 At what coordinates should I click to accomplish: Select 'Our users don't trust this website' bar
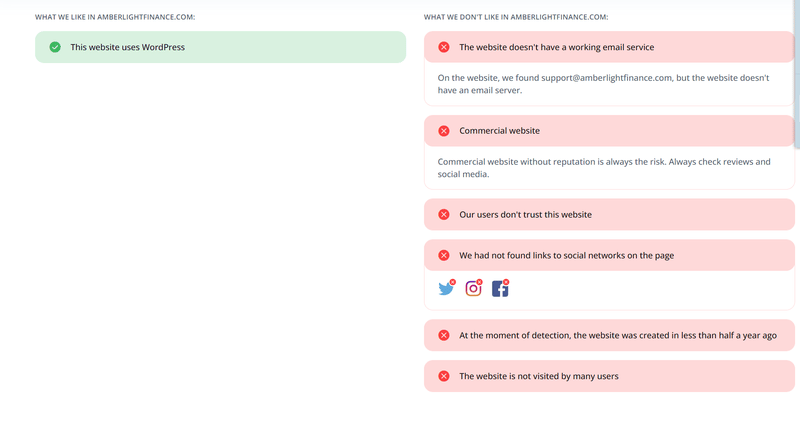609,214
